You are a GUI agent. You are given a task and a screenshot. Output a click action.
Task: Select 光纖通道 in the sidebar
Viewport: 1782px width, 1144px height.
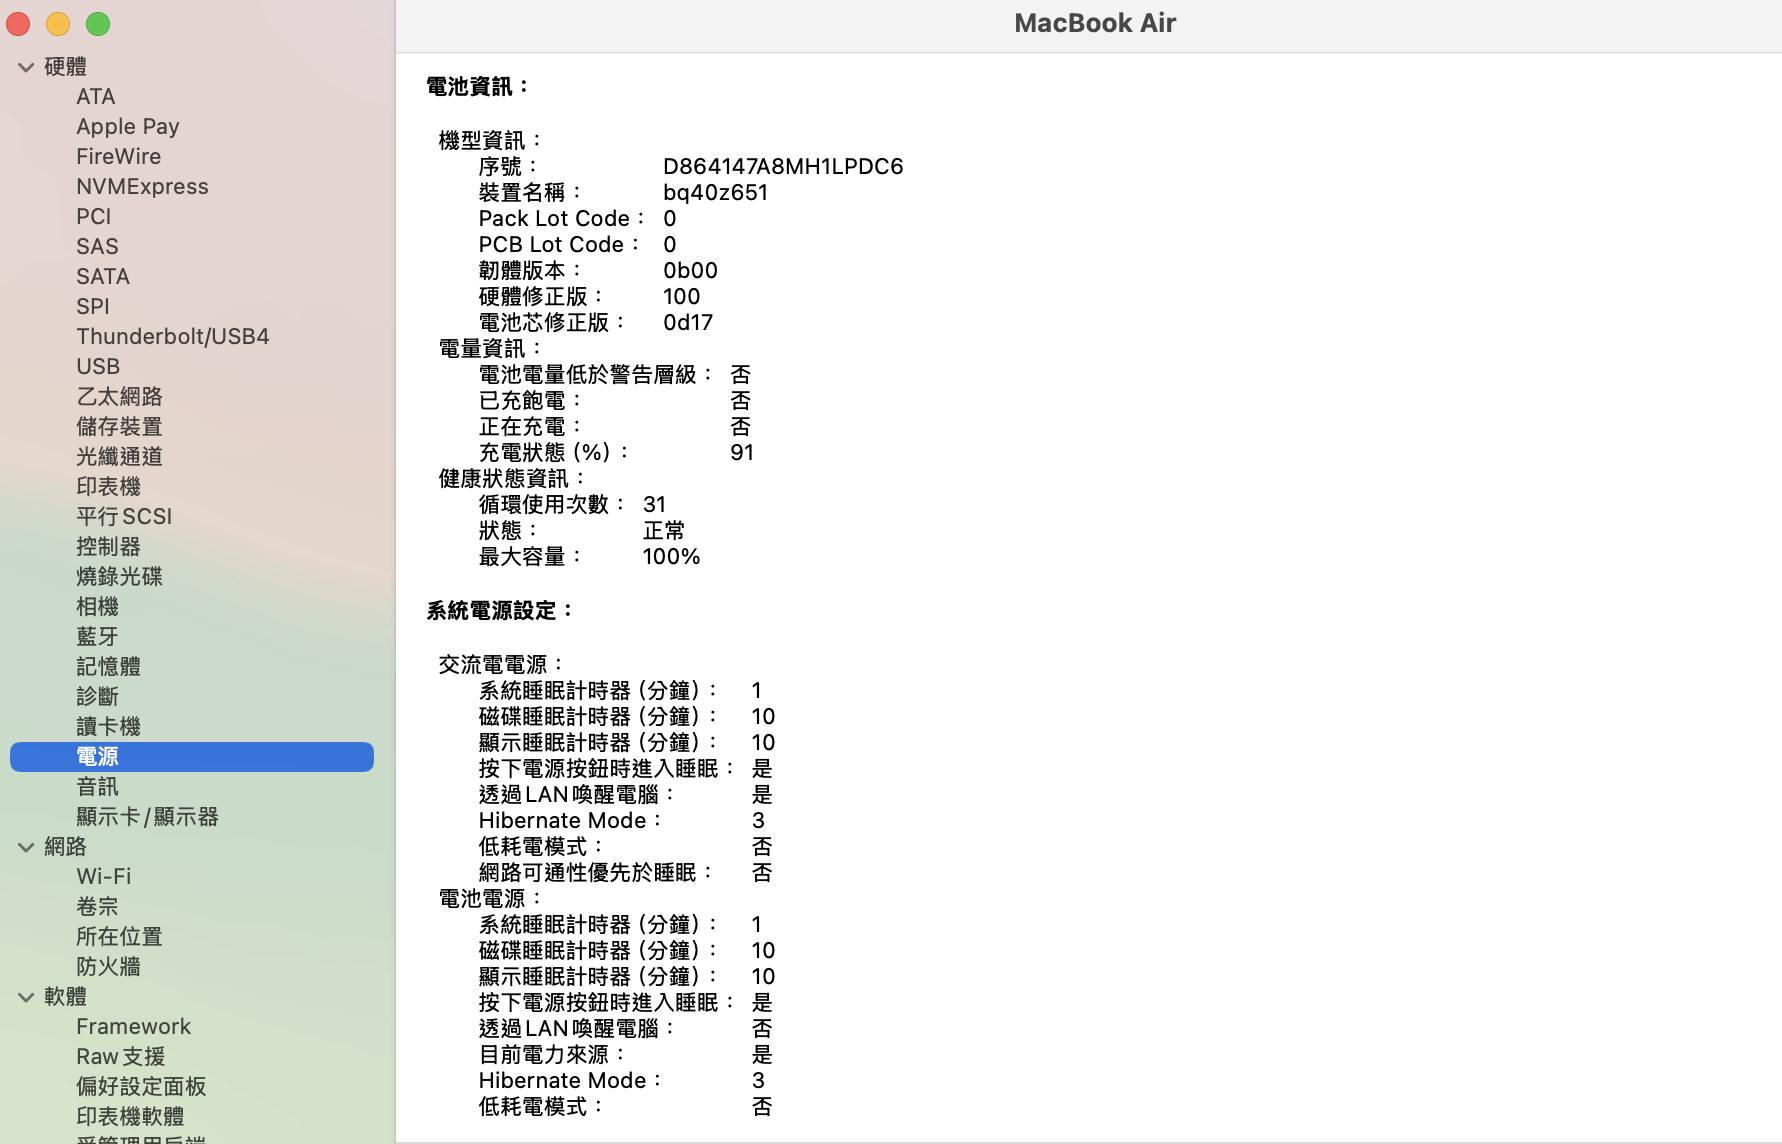point(120,457)
